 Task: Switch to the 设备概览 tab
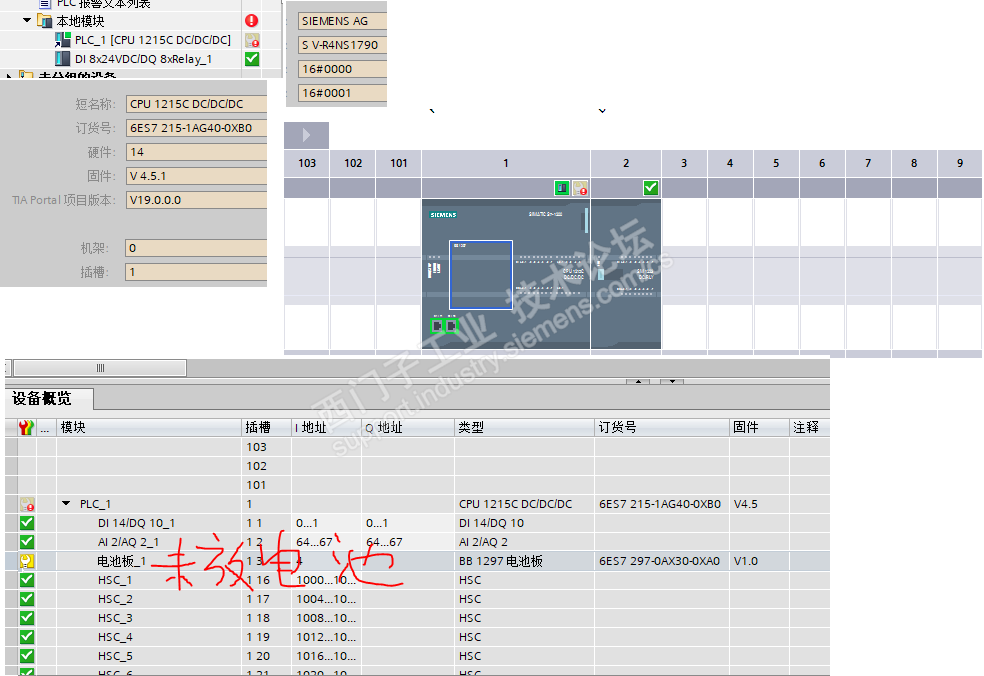pyautogui.click(x=49, y=399)
